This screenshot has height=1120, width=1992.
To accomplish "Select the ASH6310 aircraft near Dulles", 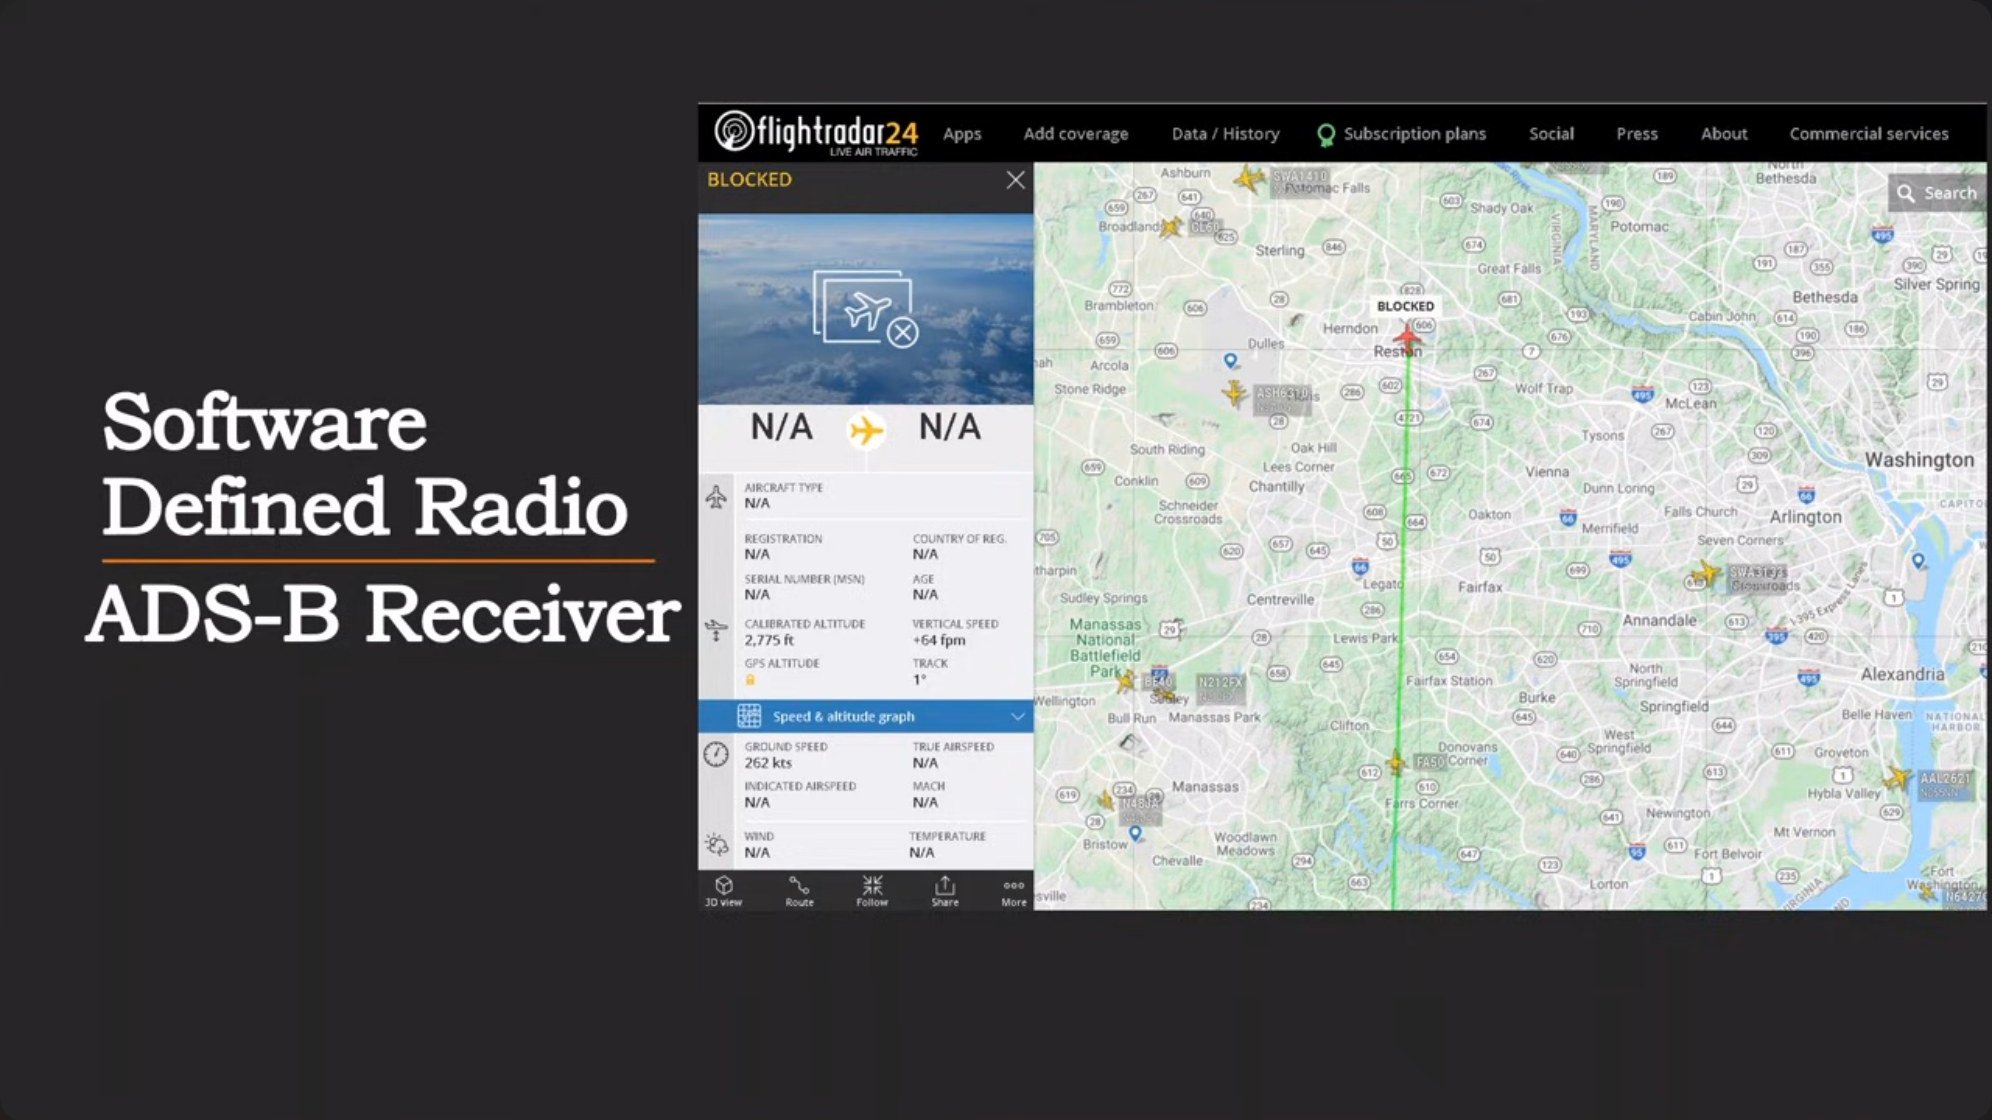I will coord(1234,393).
